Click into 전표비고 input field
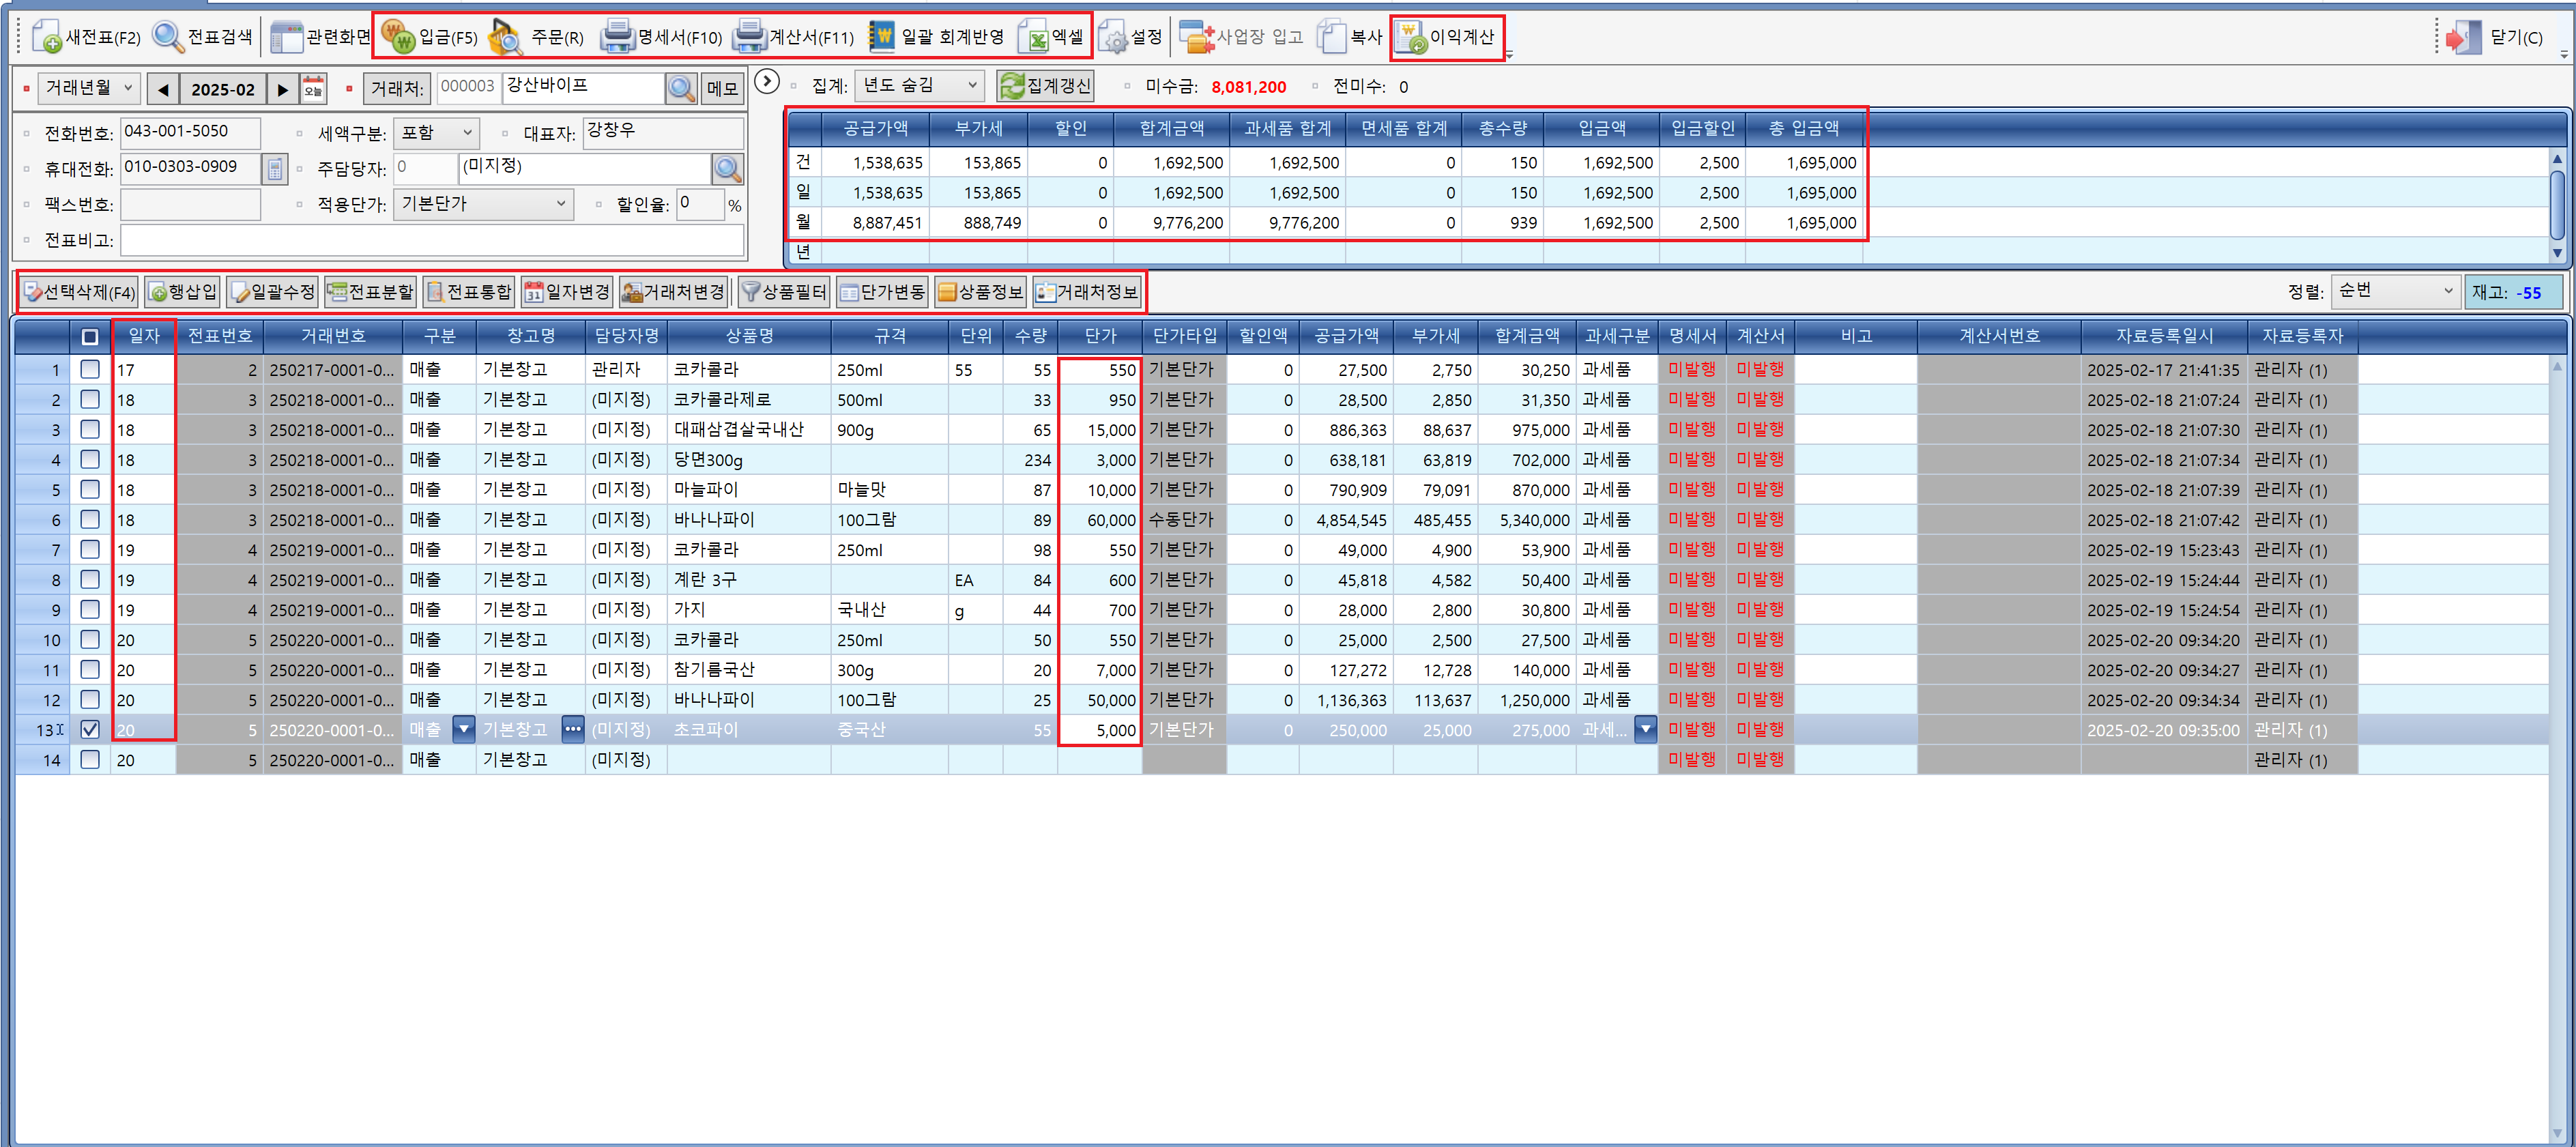Viewport: 2576px width, 1147px height. point(432,240)
